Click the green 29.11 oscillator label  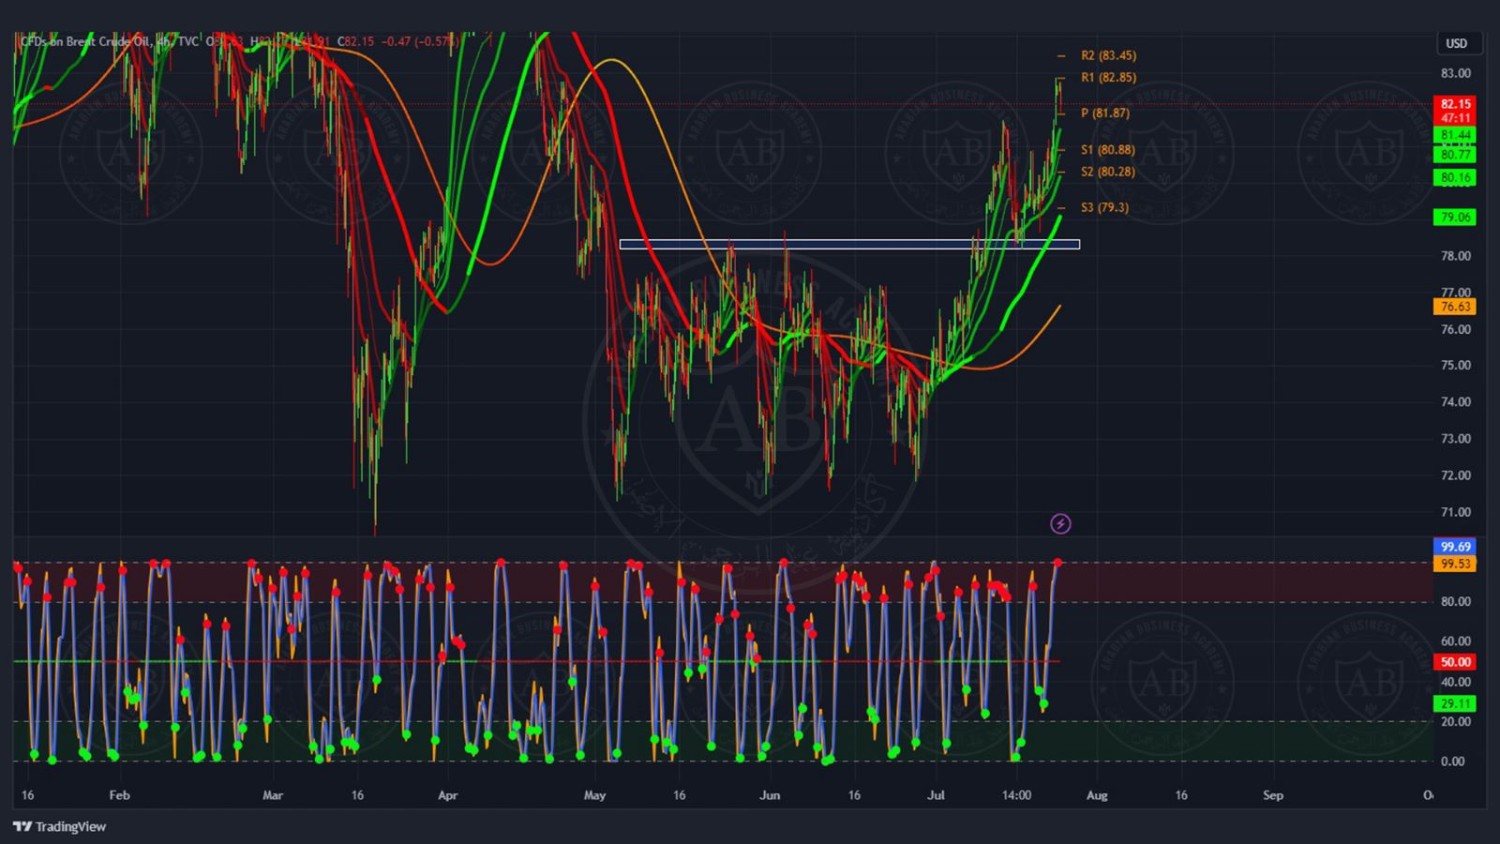(1455, 704)
